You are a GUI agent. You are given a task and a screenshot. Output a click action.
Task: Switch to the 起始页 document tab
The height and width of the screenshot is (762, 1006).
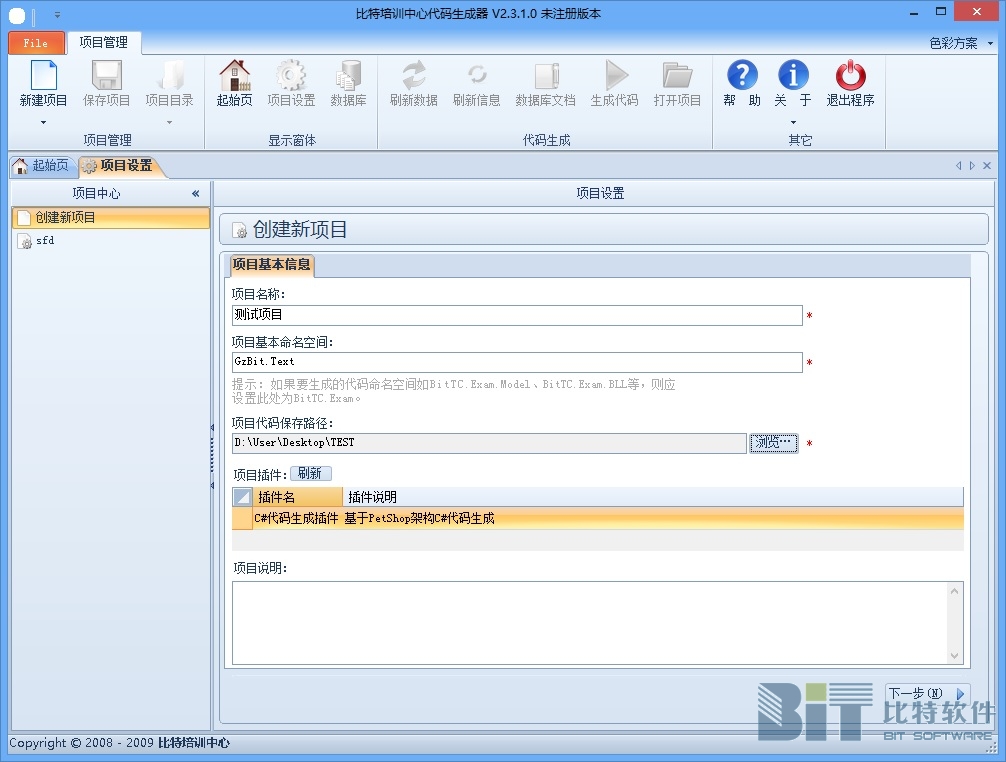41,165
